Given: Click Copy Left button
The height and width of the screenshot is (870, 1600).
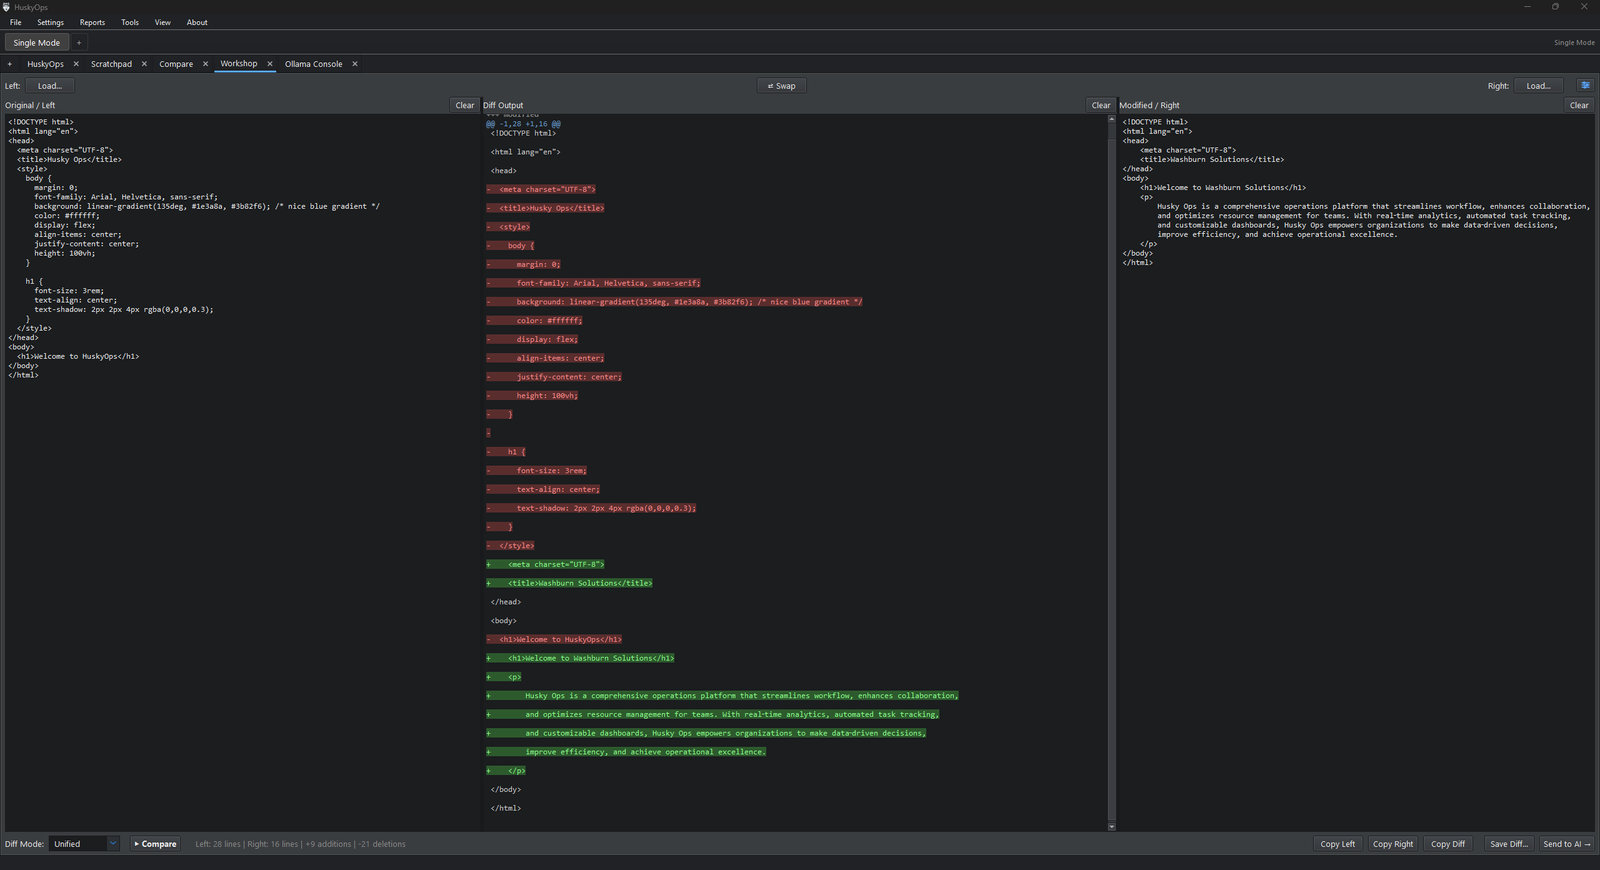Looking at the screenshot, I should [1338, 844].
